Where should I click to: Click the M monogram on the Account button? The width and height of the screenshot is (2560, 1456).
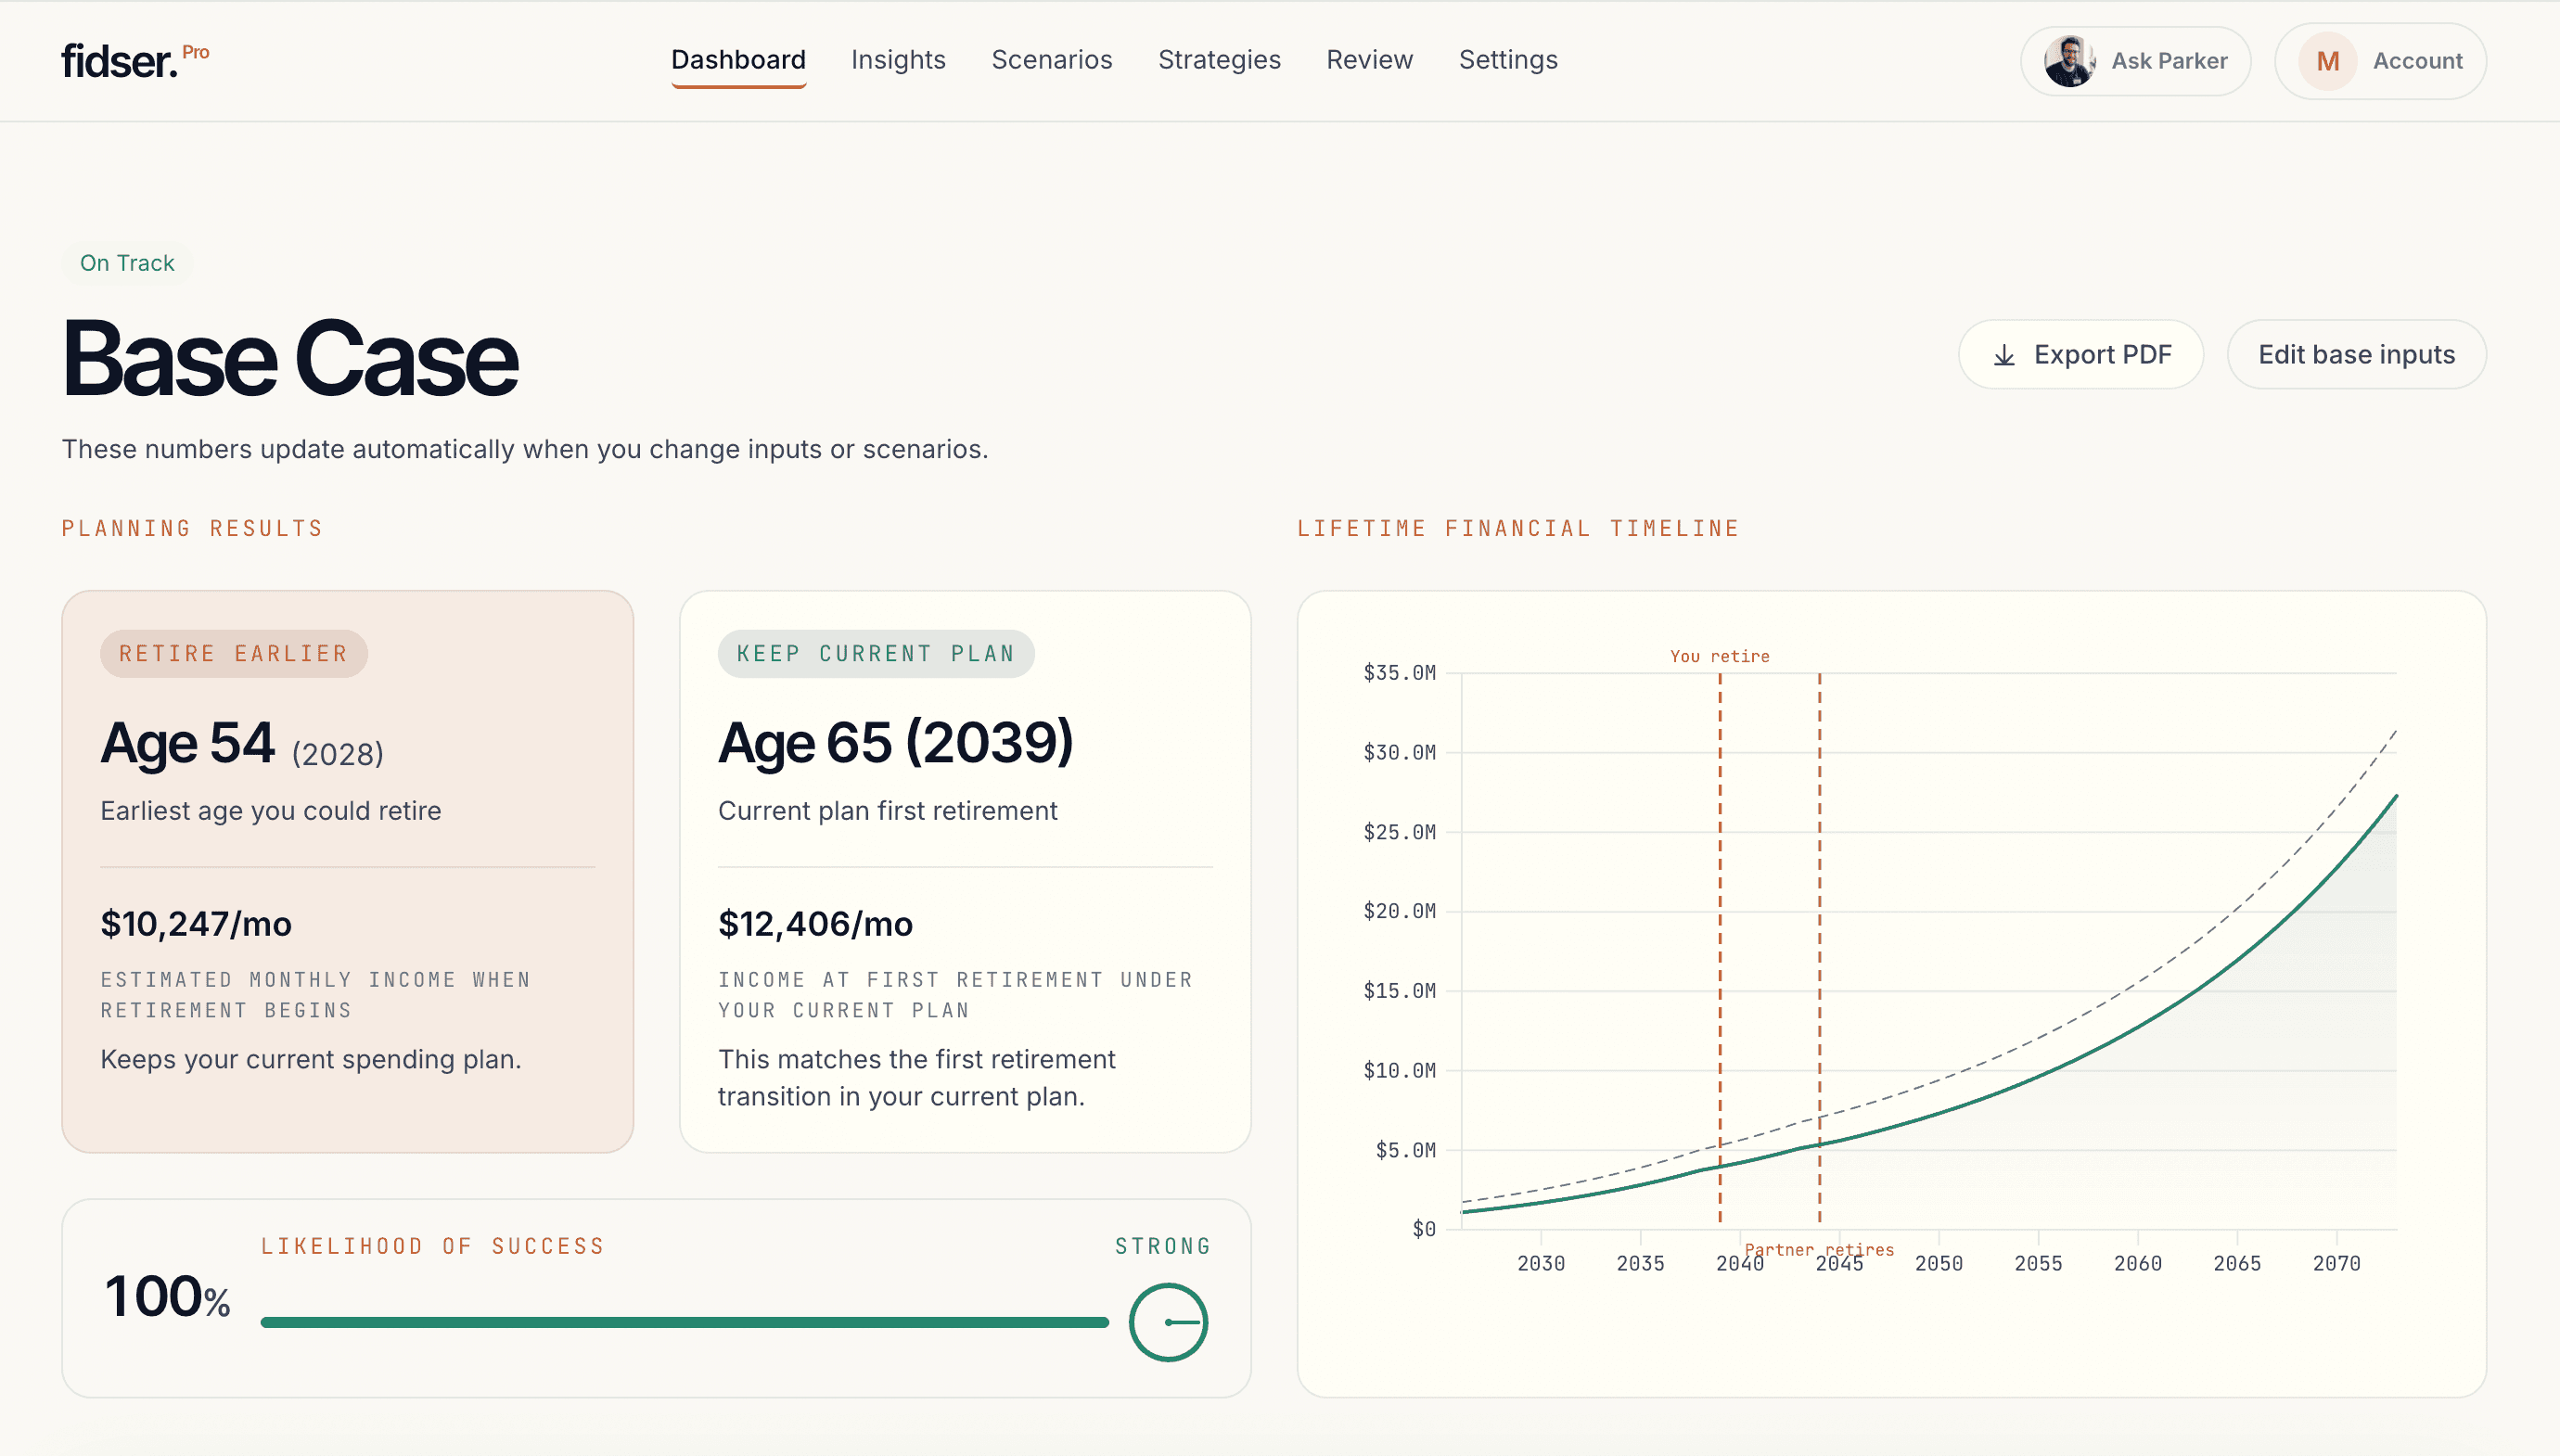[x=2327, y=60]
